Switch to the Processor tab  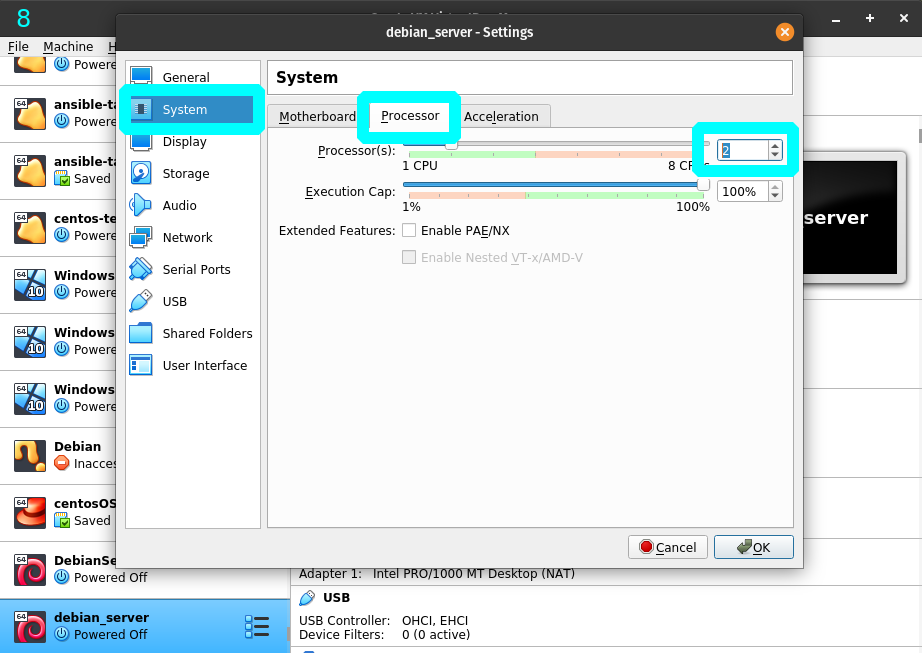coord(410,116)
